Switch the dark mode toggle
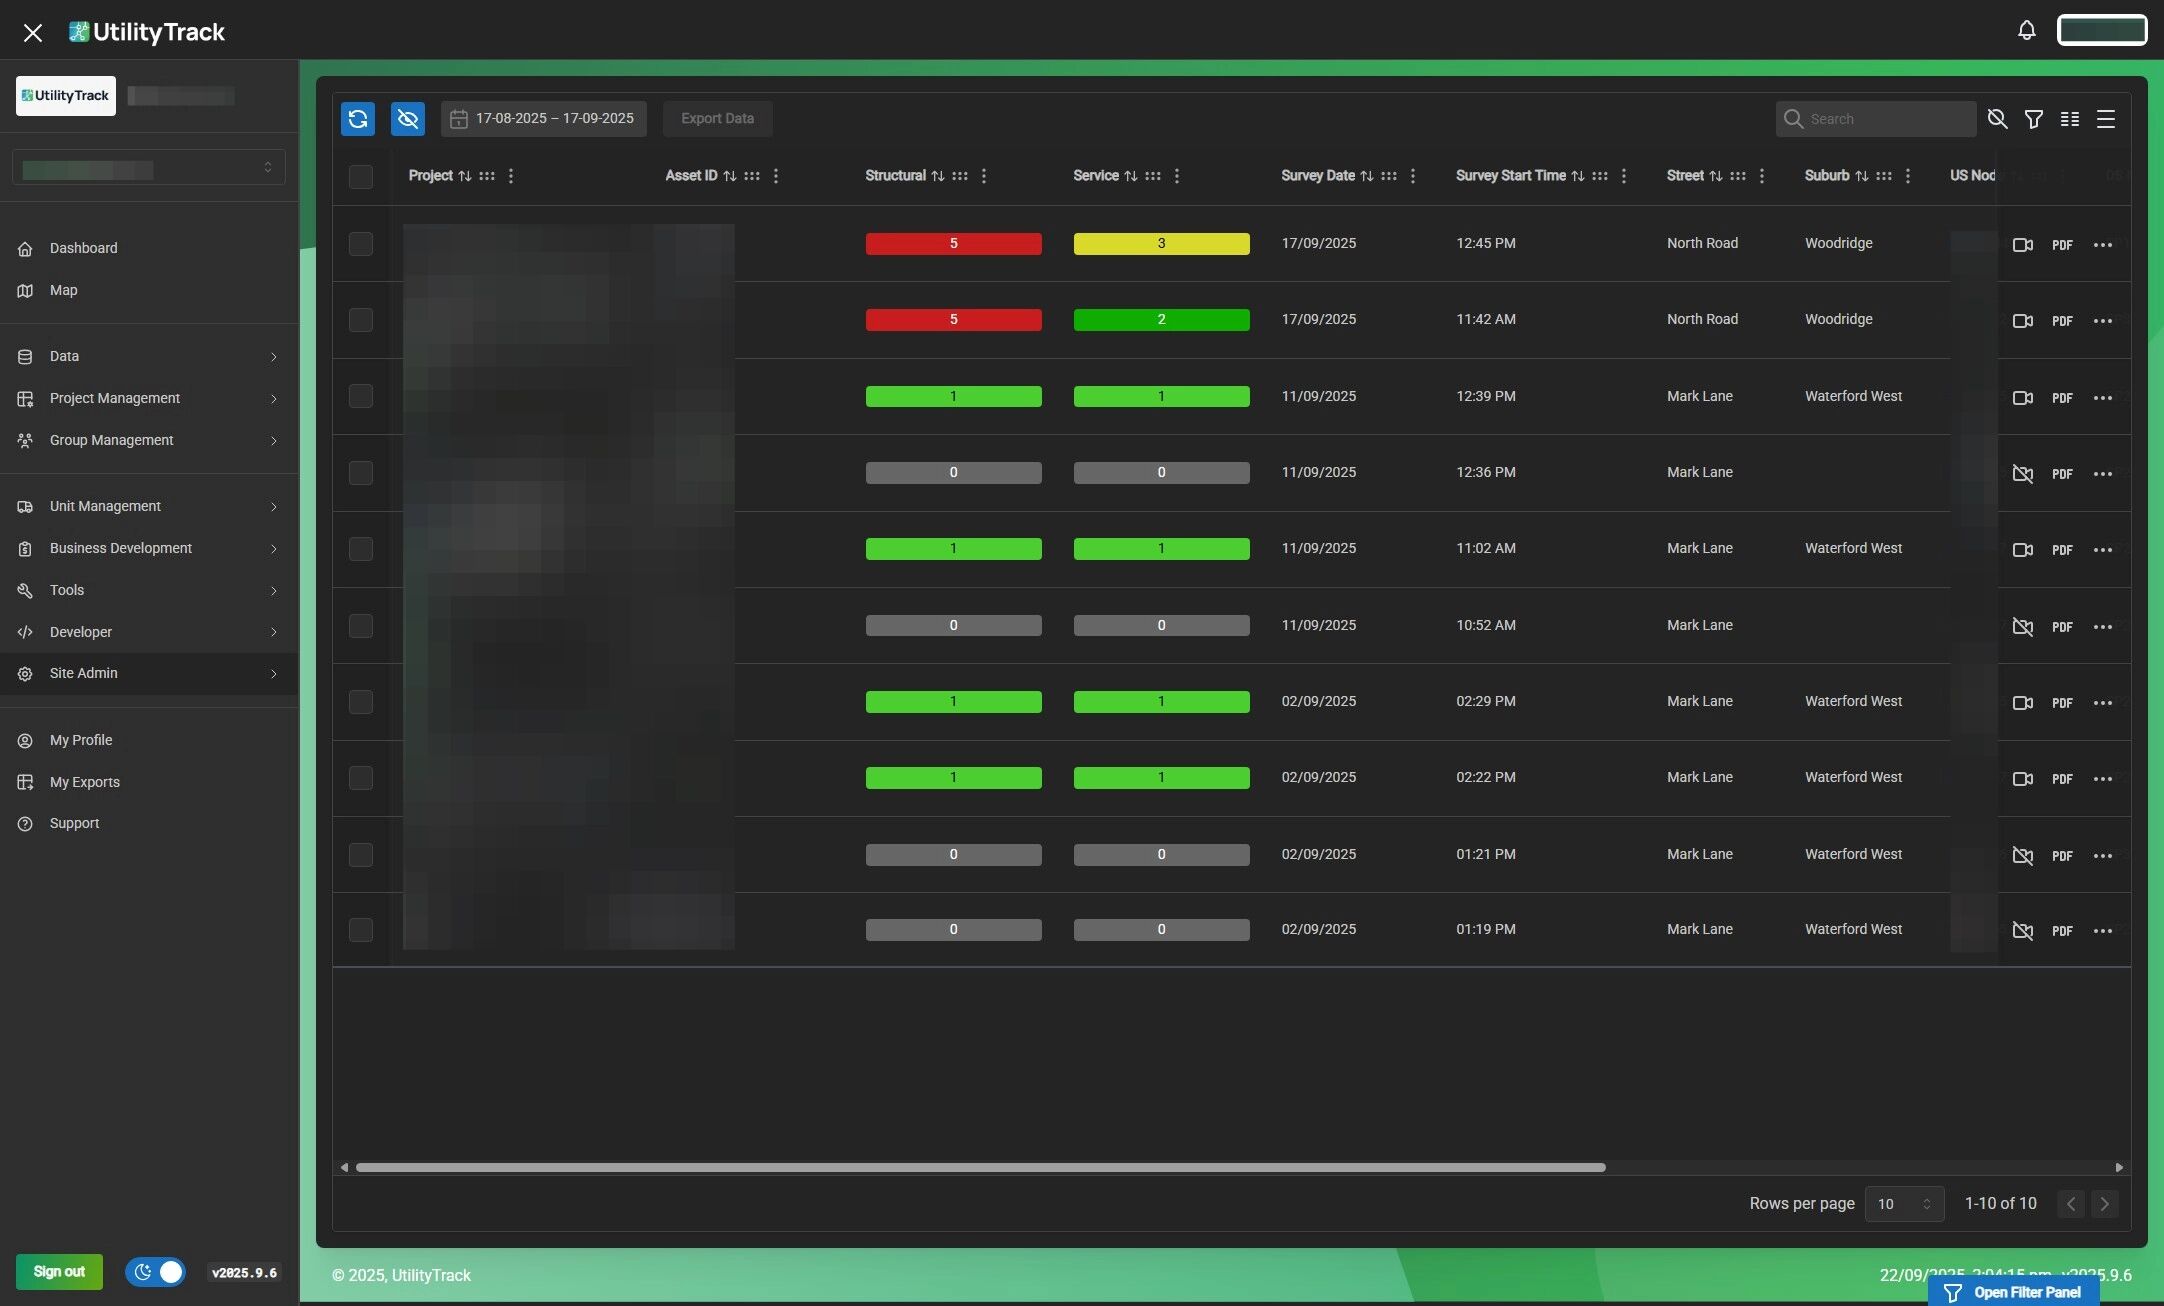Image resolution: width=2164 pixels, height=1306 pixels. pyautogui.click(x=156, y=1272)
